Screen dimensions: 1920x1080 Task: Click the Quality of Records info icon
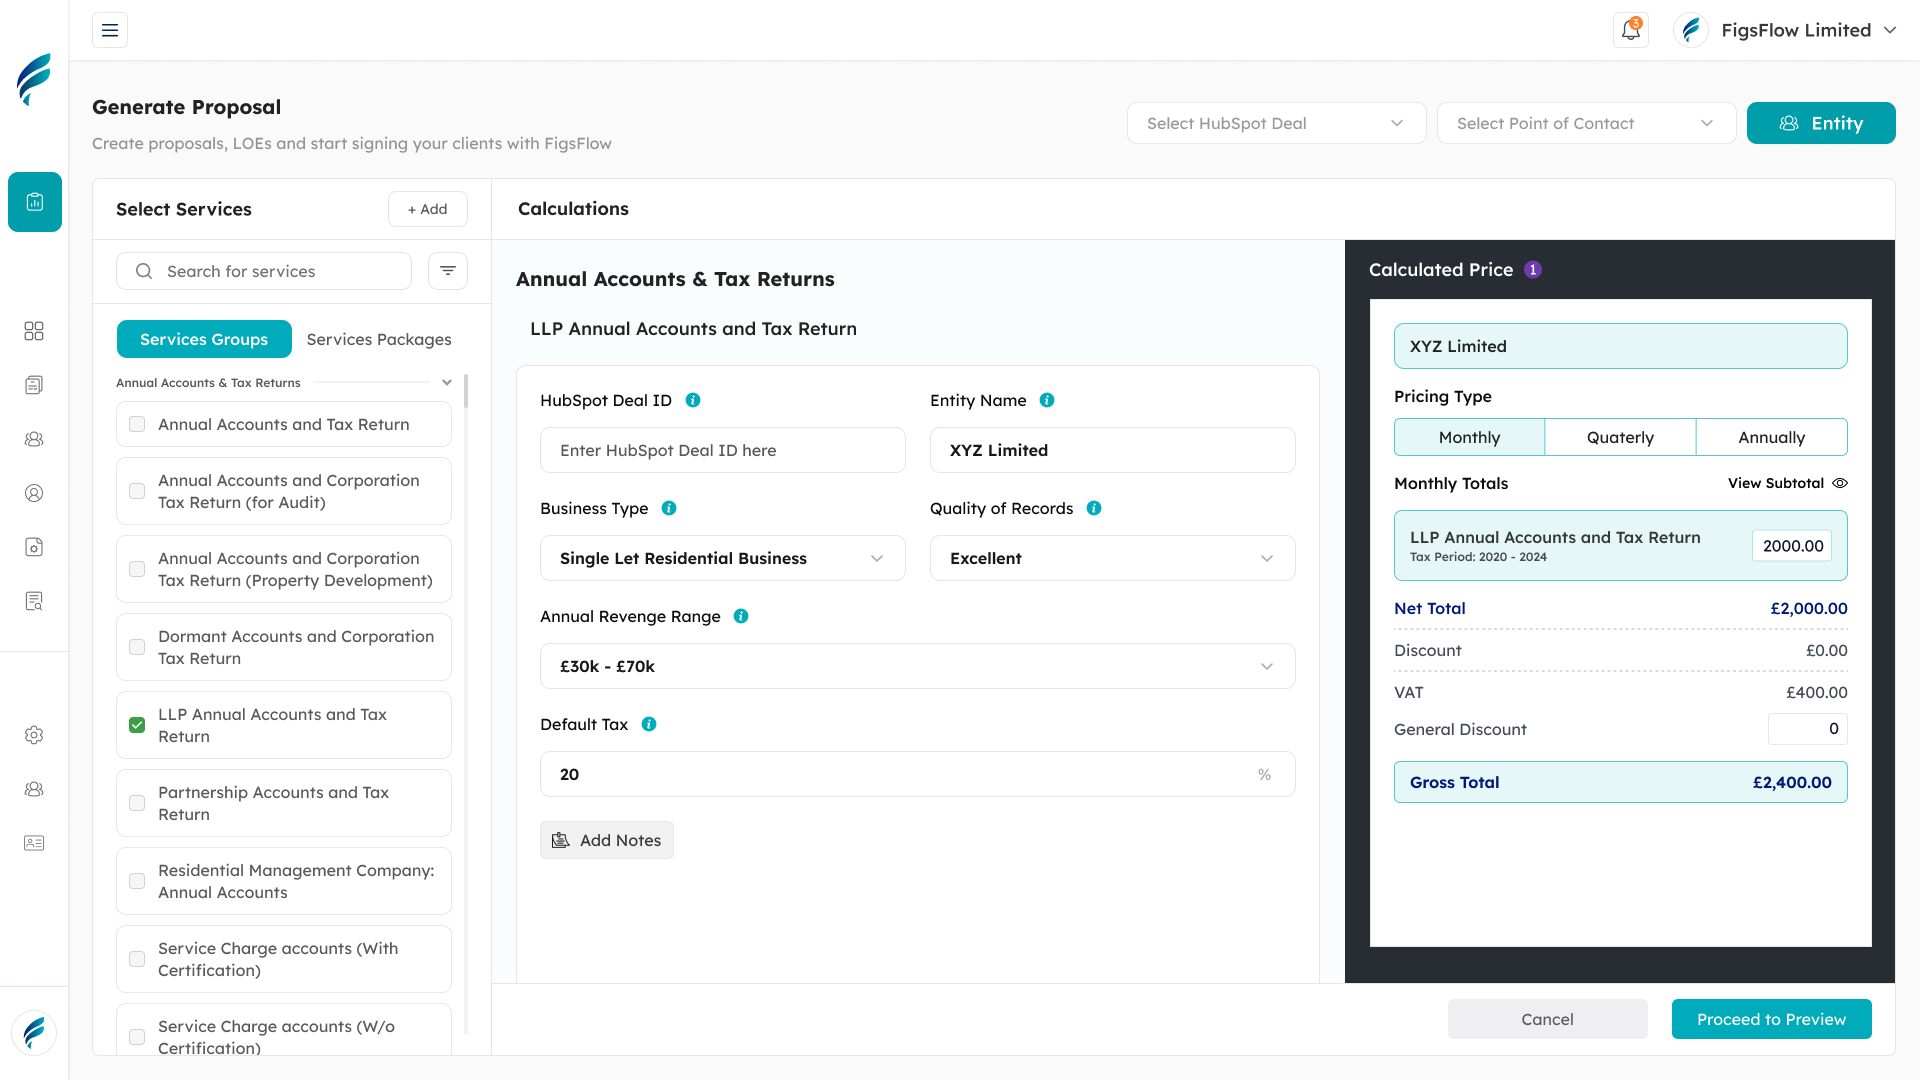(x=1094, y=508)
